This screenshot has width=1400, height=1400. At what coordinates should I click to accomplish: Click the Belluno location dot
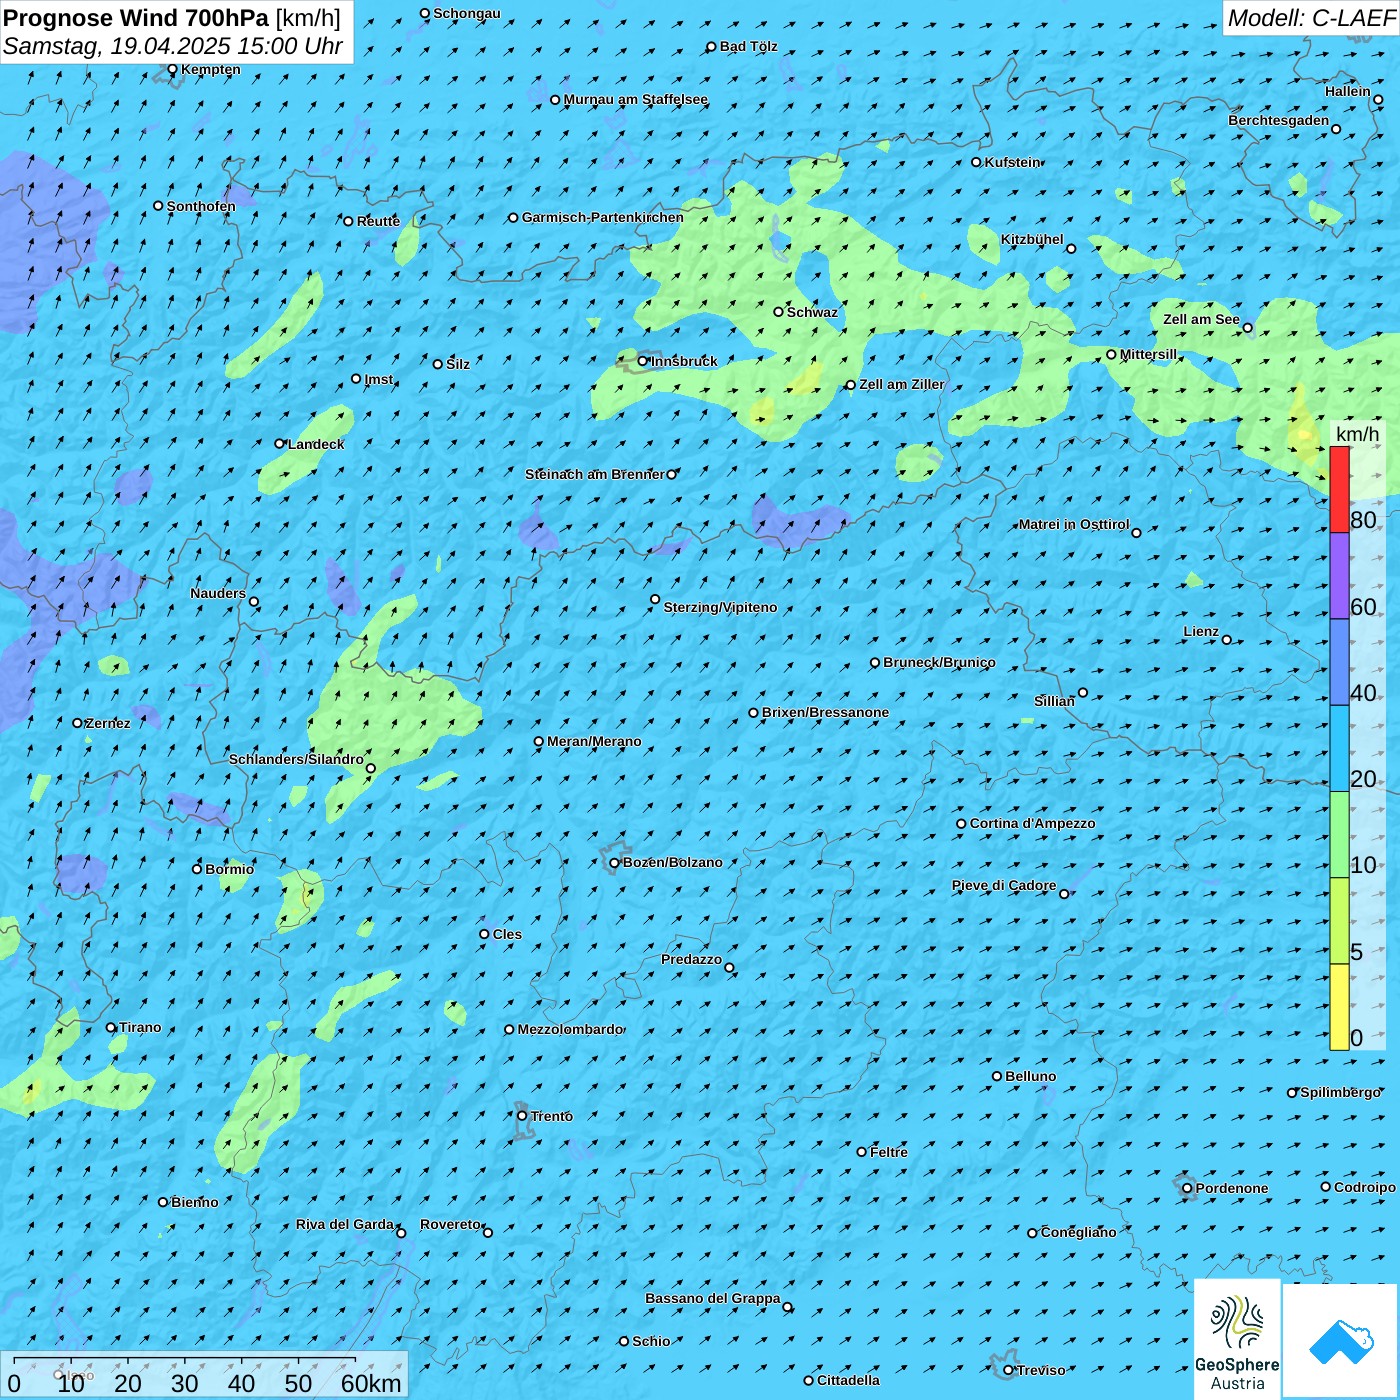point(996,1077)
